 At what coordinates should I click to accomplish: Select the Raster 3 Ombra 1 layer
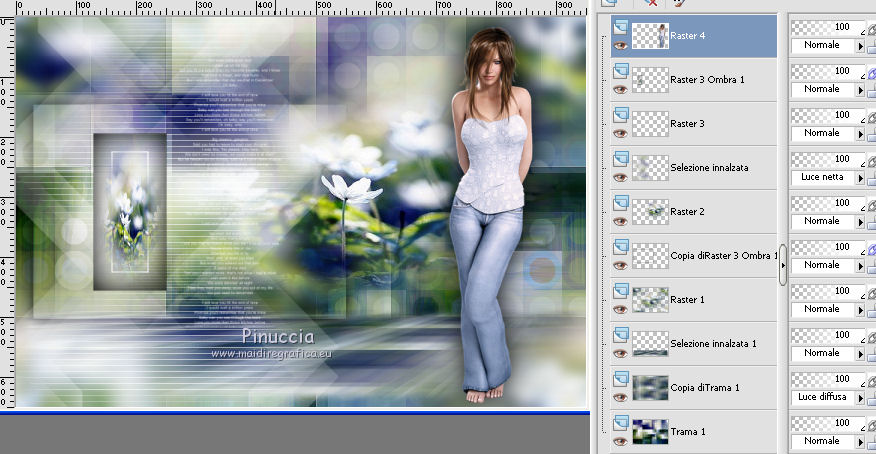pyautogui.click(x=710, y=79)
